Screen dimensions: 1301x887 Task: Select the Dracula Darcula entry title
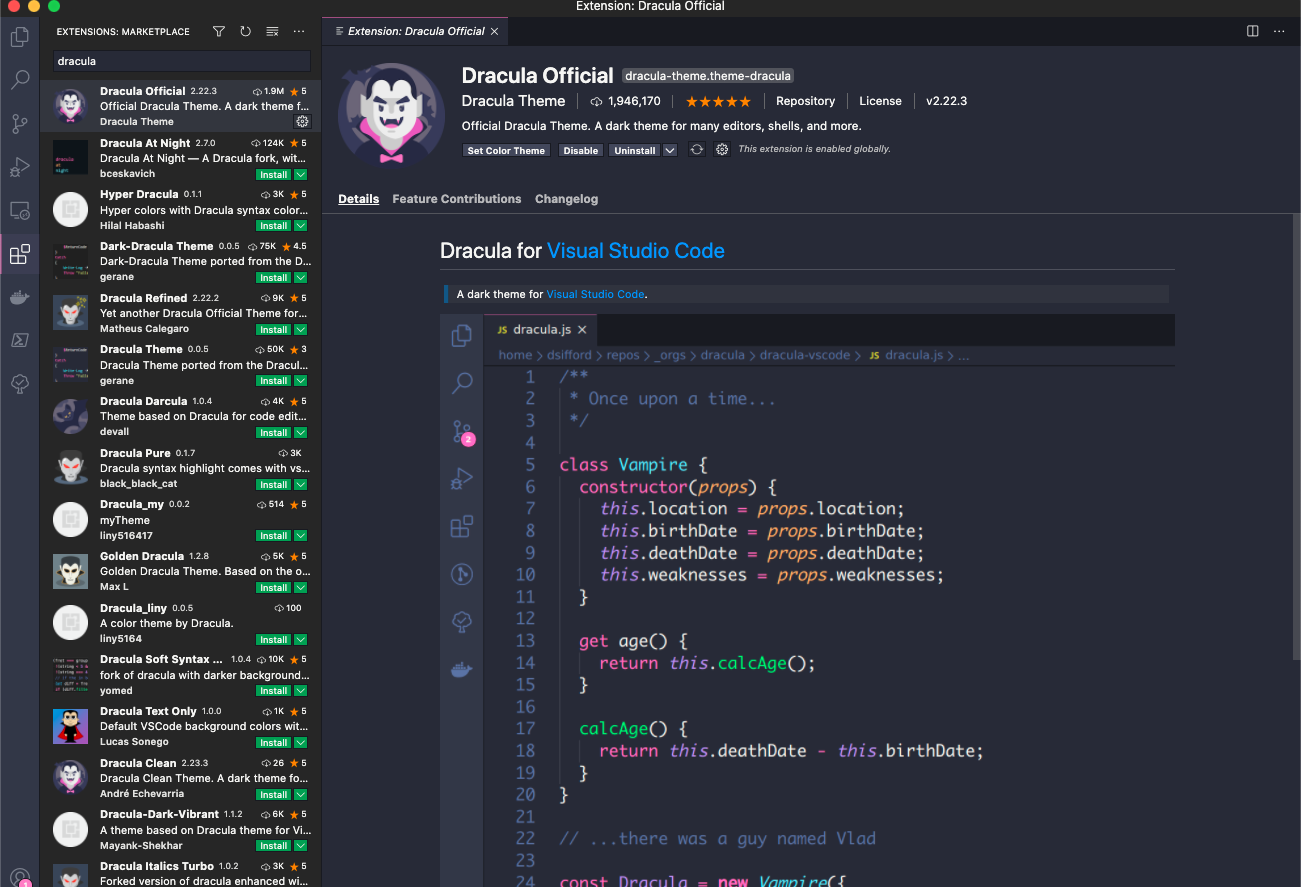tap(144, 401)
